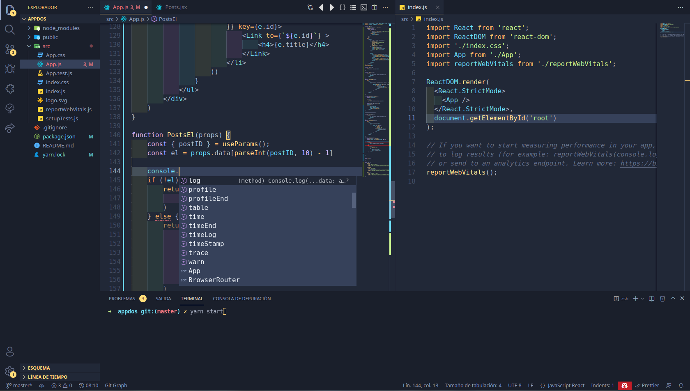
Task: Open the Extensions view
Action: pyautogui.click(x=10, y=89)
